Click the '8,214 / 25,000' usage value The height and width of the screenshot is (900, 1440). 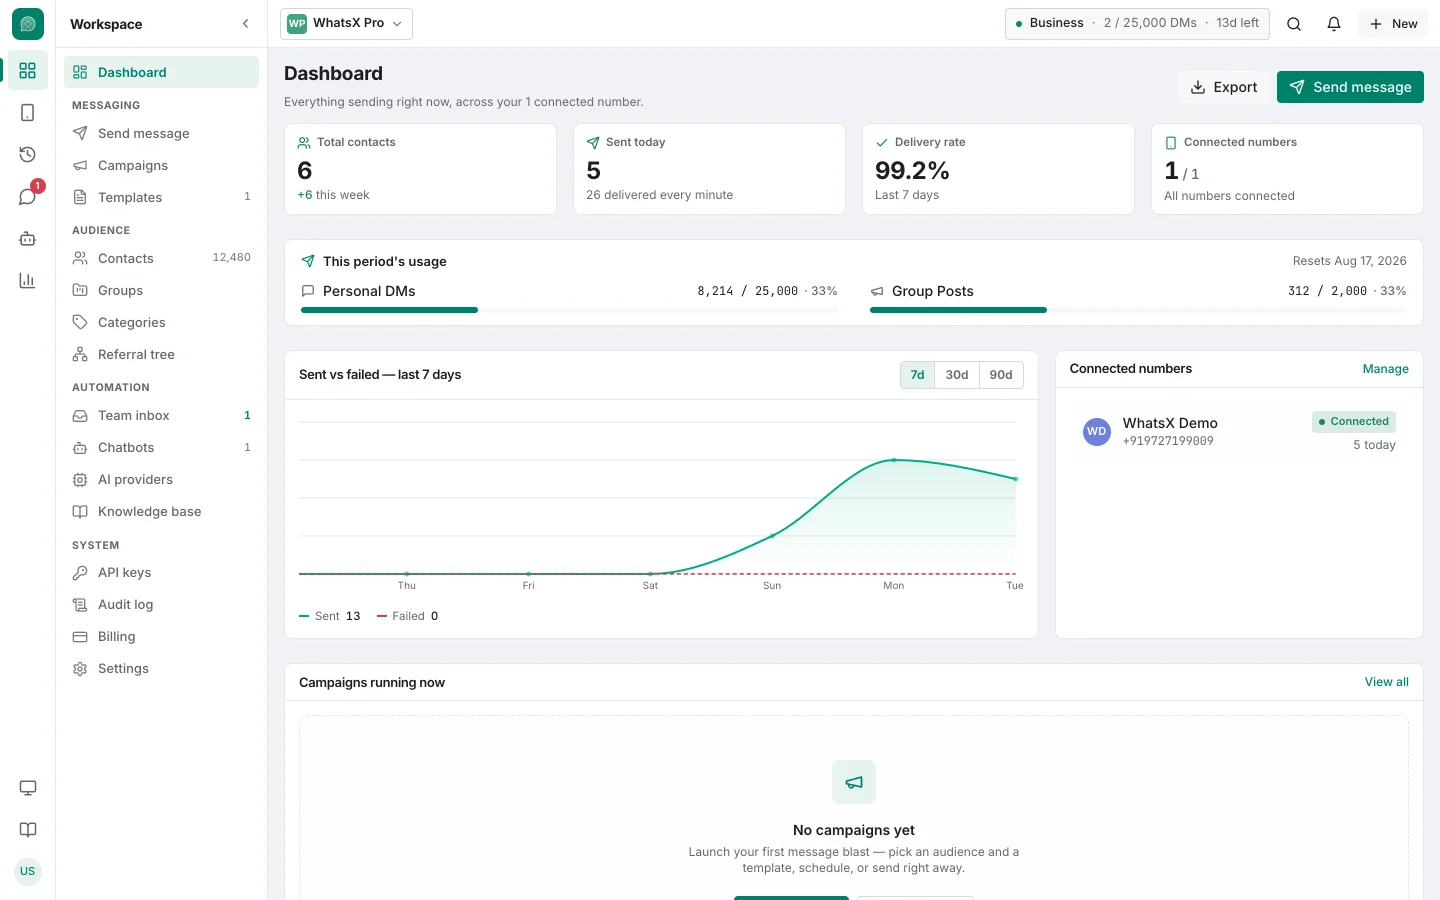click(x=747, y=291)
